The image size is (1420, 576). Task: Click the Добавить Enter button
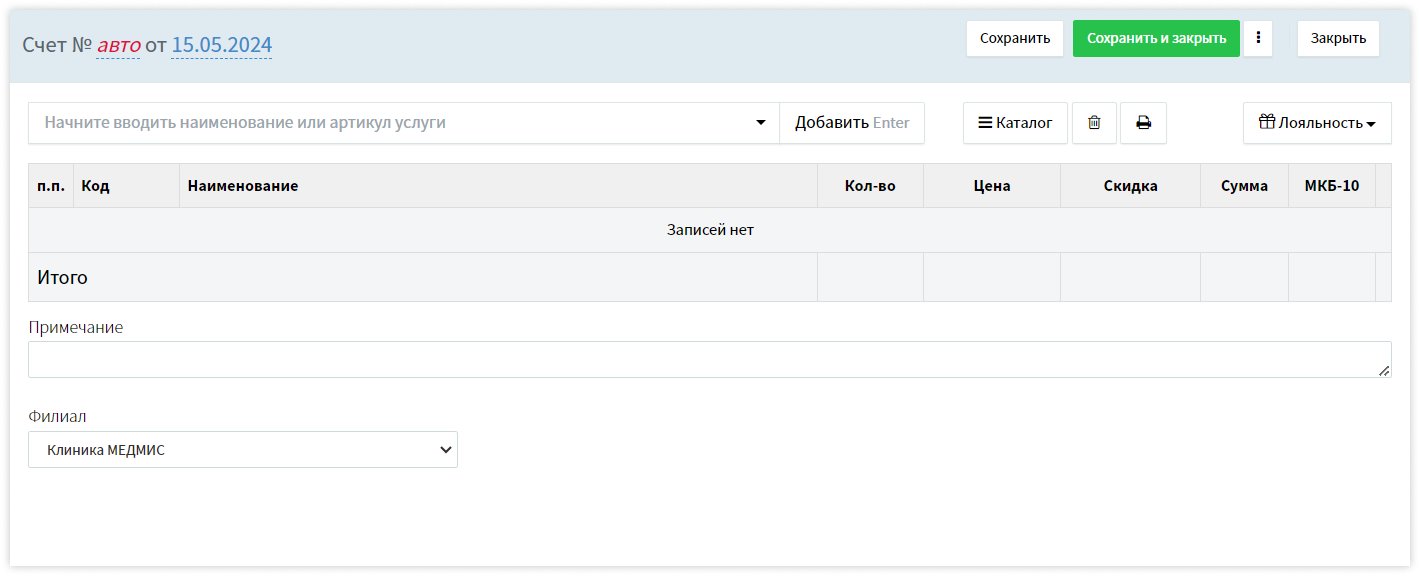(x=851, y=123)
